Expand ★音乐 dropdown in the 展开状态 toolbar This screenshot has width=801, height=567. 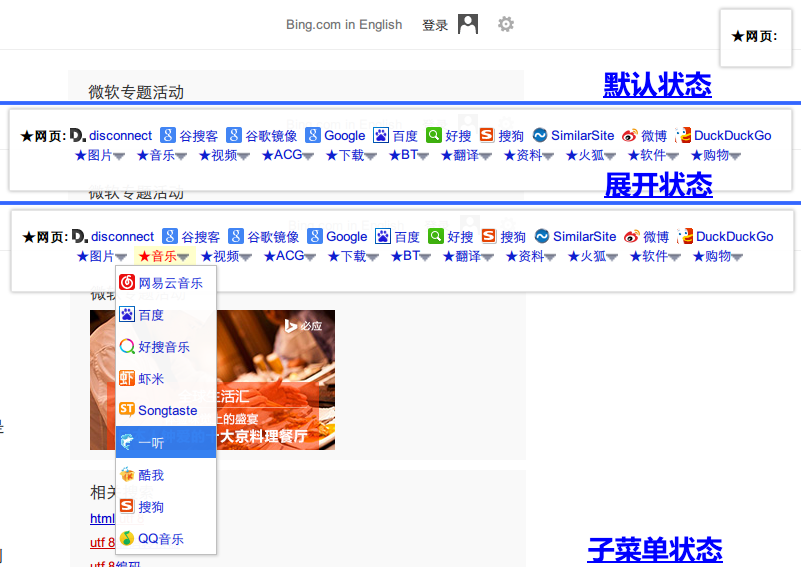click(162, 155)
